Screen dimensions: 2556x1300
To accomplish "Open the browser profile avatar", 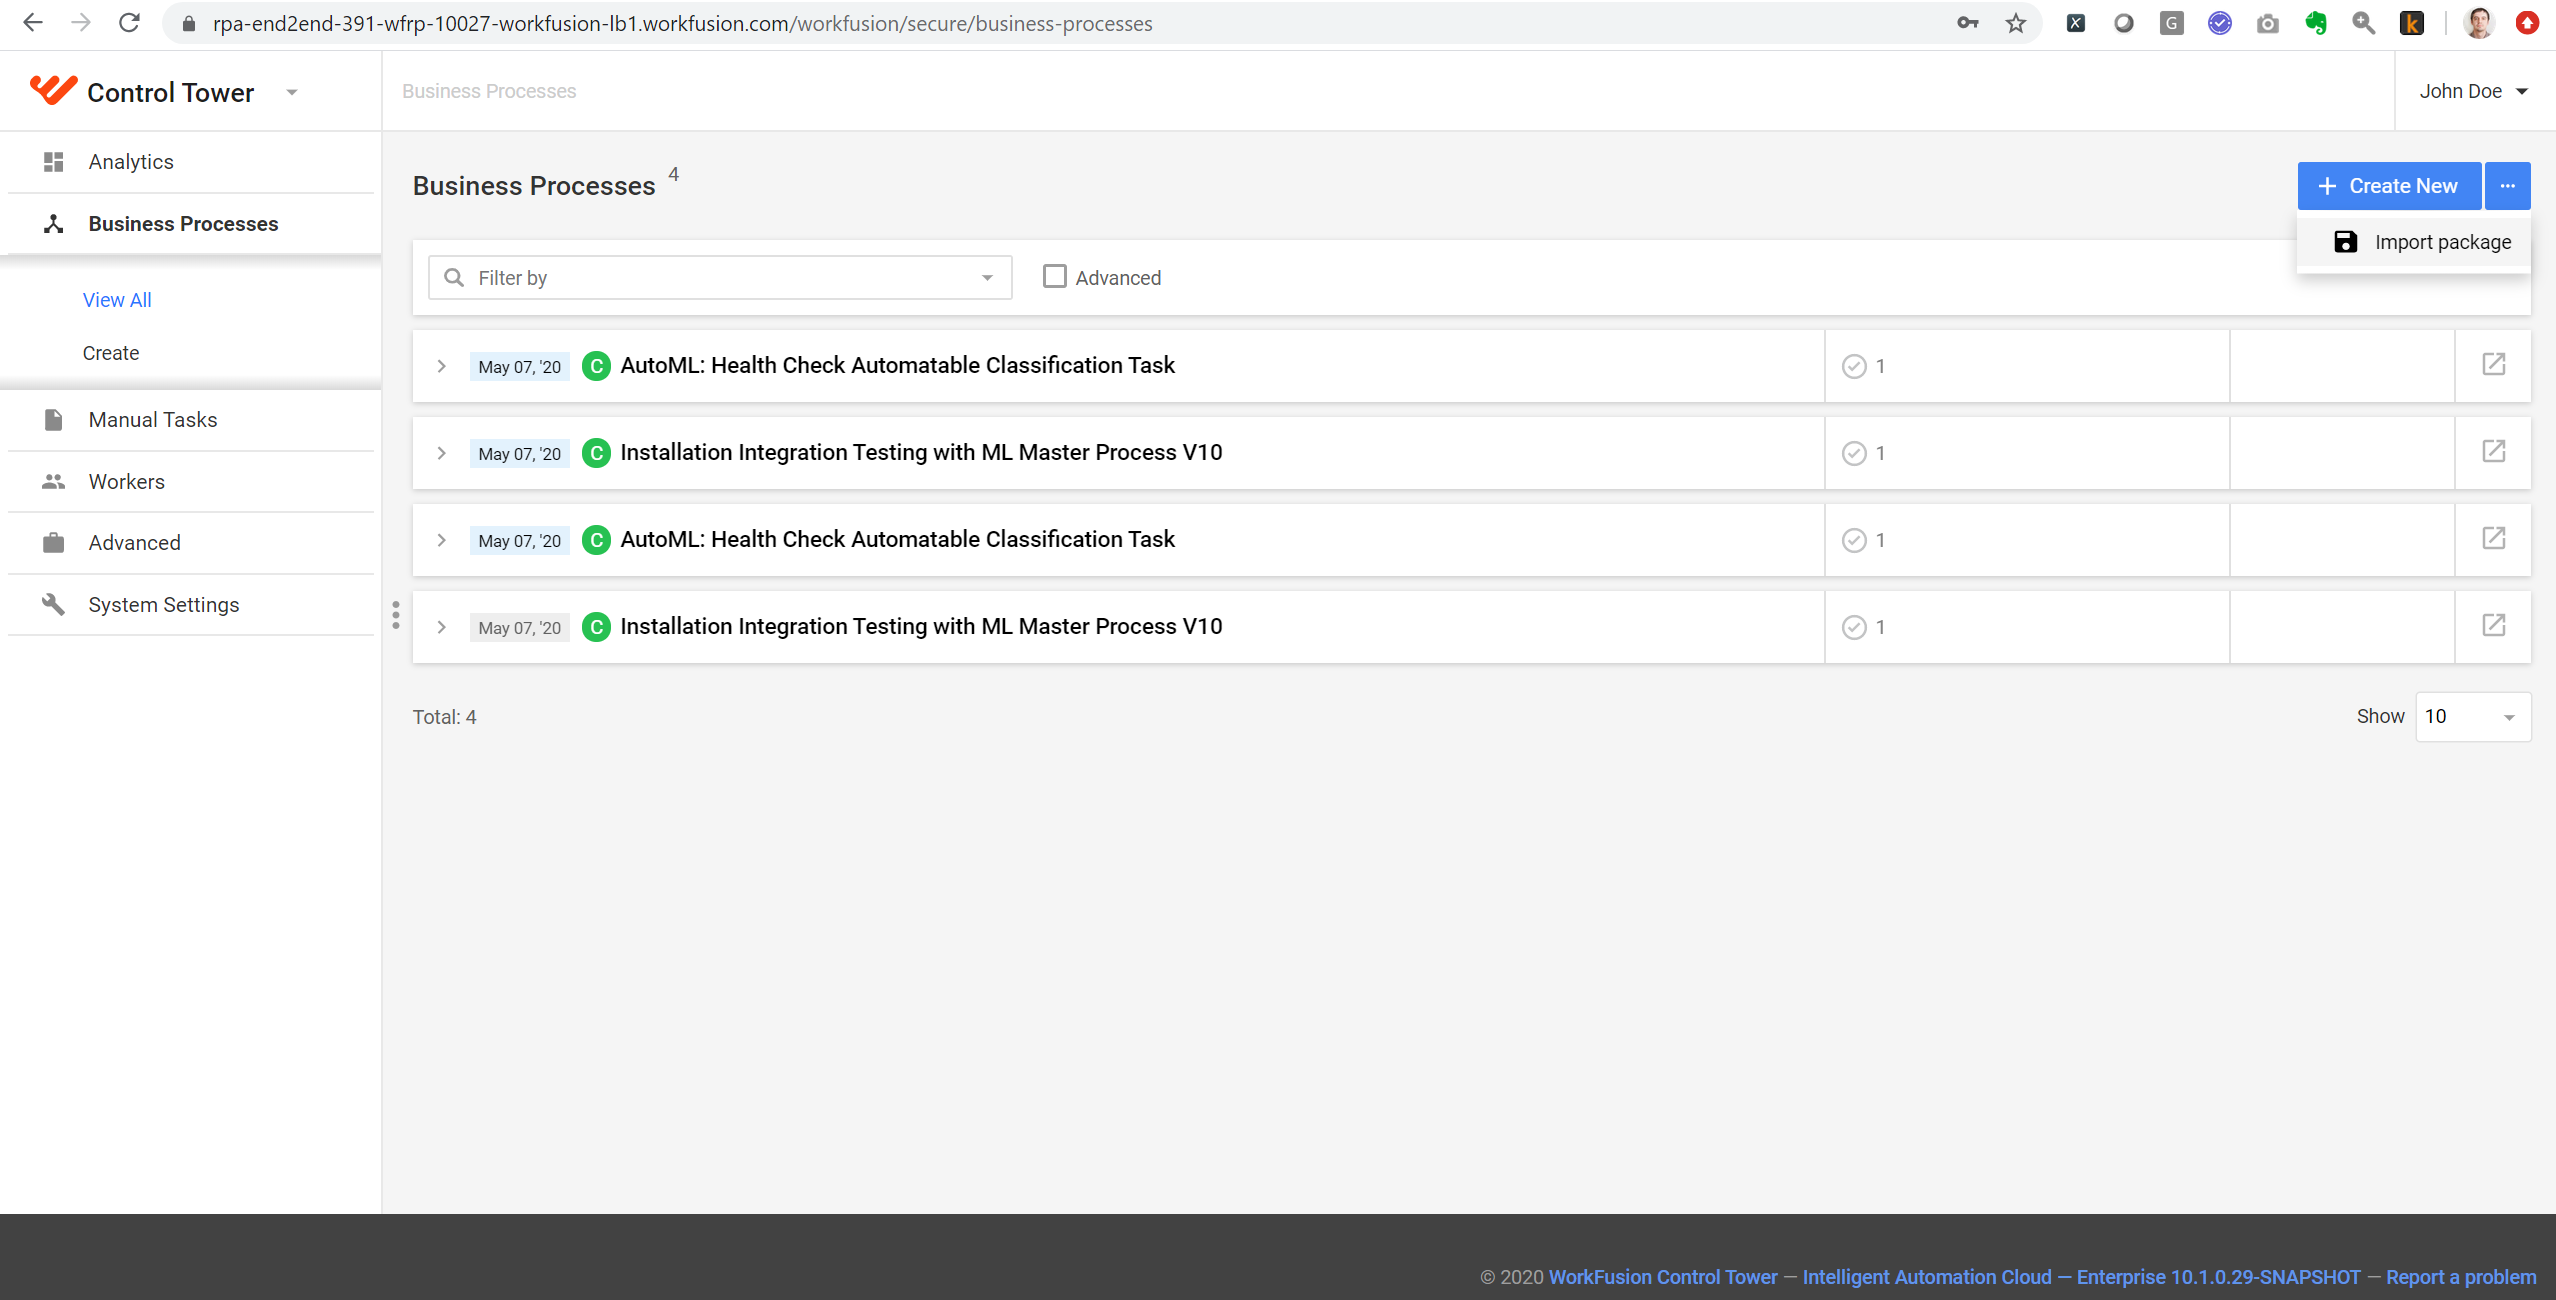I will pos(2478,23).
